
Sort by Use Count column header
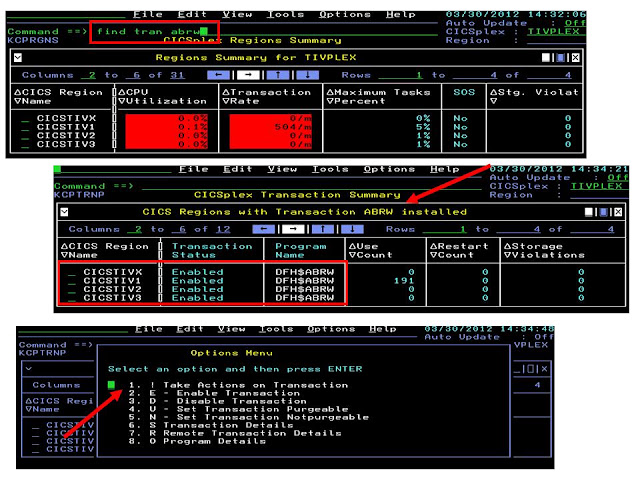tap(371, 251)
